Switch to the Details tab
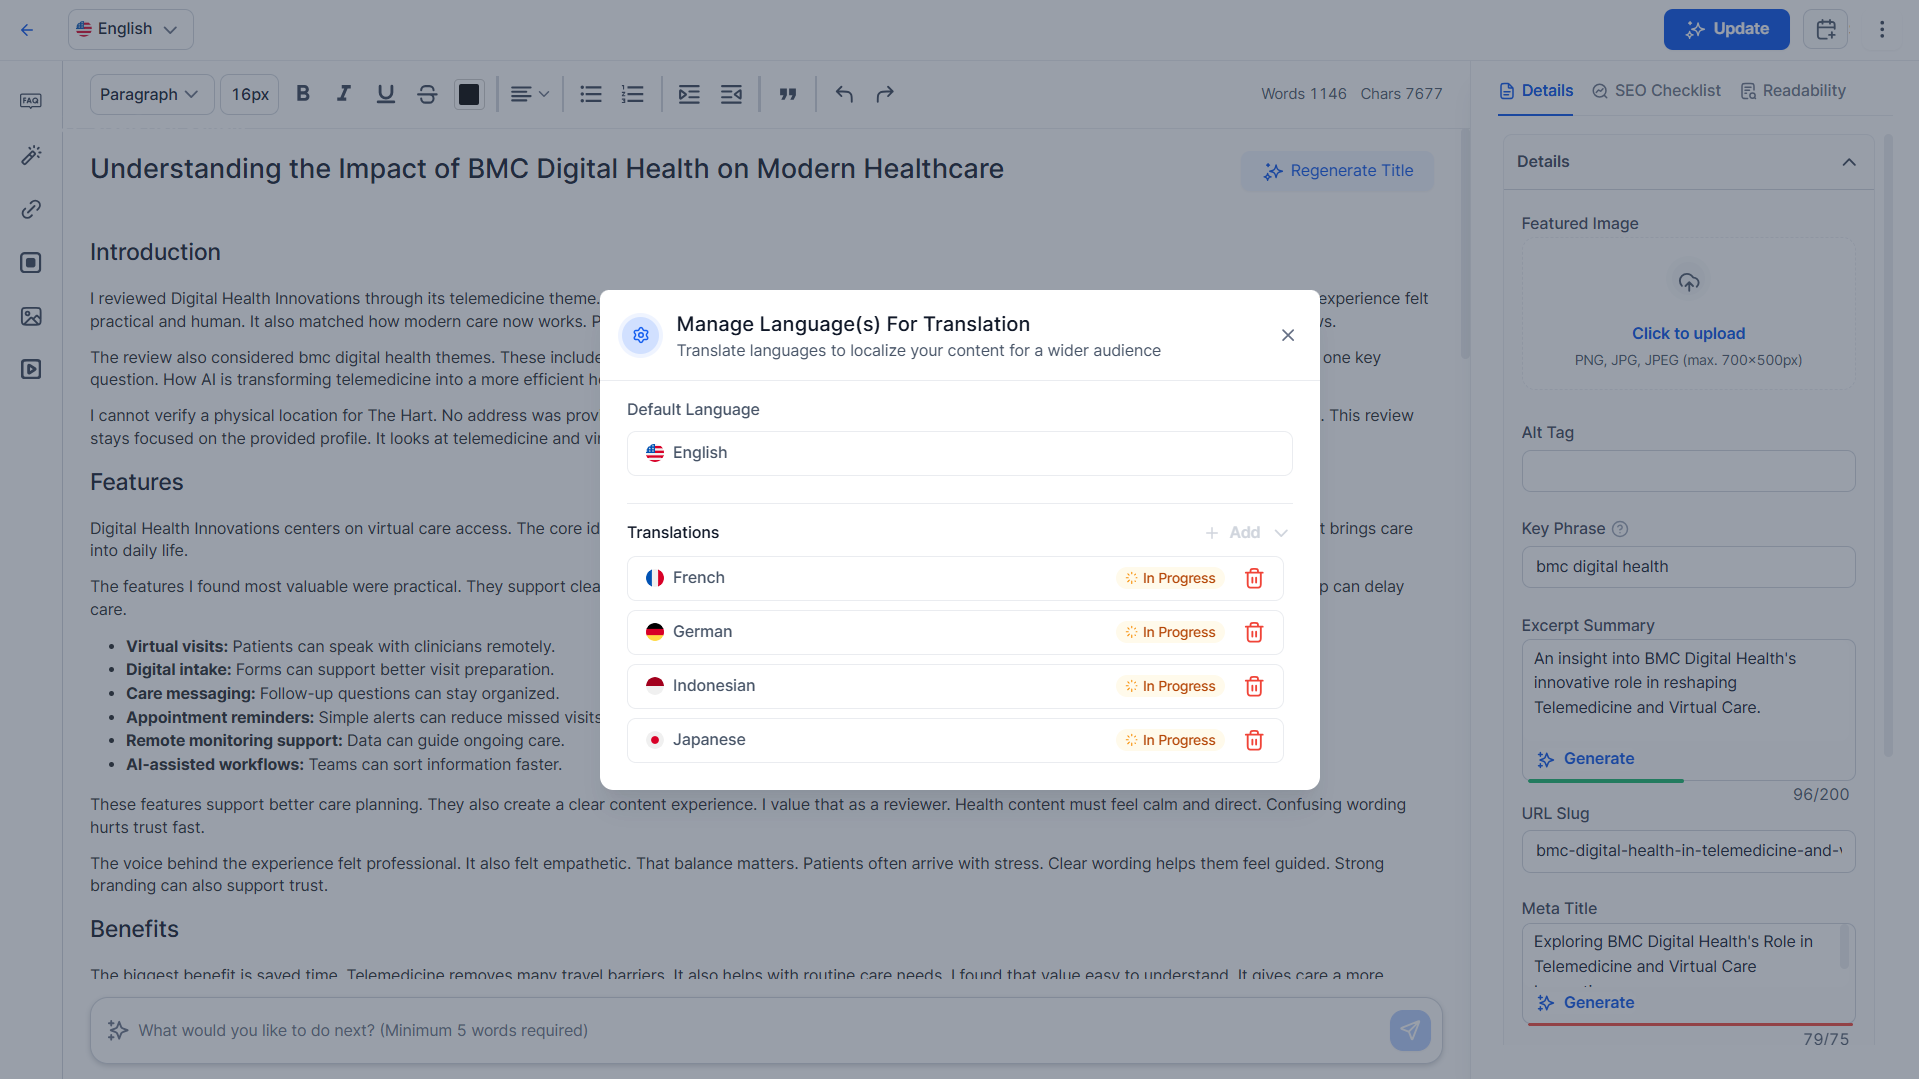Screen dimensions: 1919x1079 1535,91
